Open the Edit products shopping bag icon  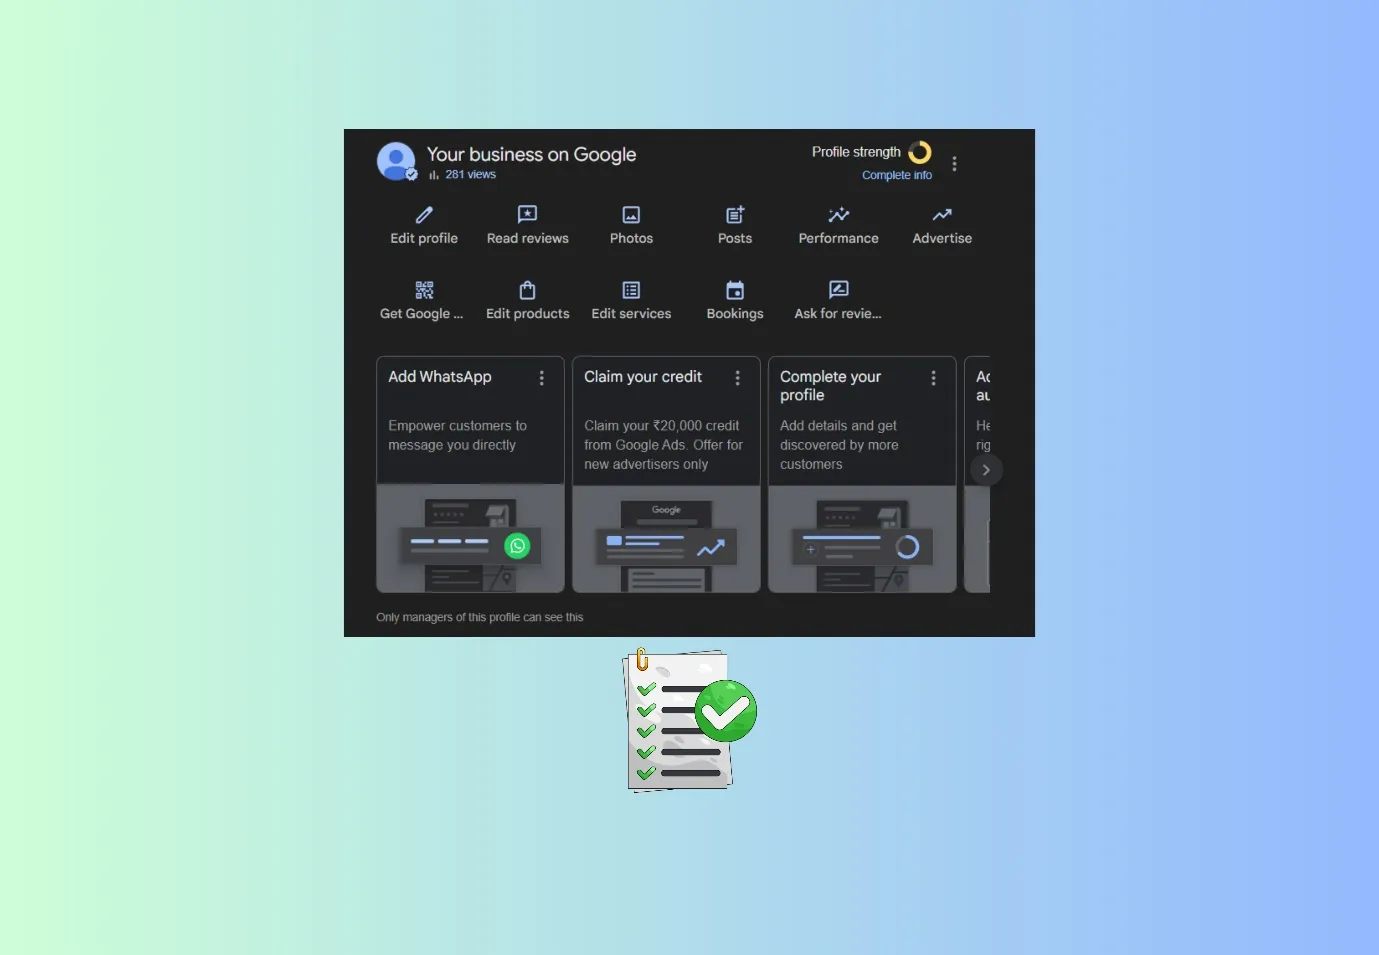coord(527,290)
